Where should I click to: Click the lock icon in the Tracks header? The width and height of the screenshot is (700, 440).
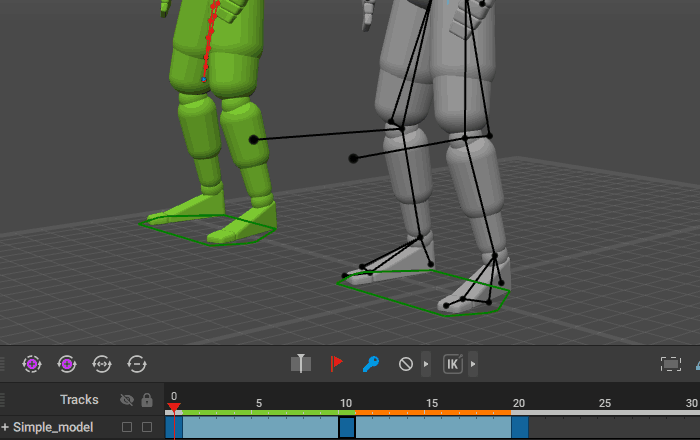click(x=147, y=400)
